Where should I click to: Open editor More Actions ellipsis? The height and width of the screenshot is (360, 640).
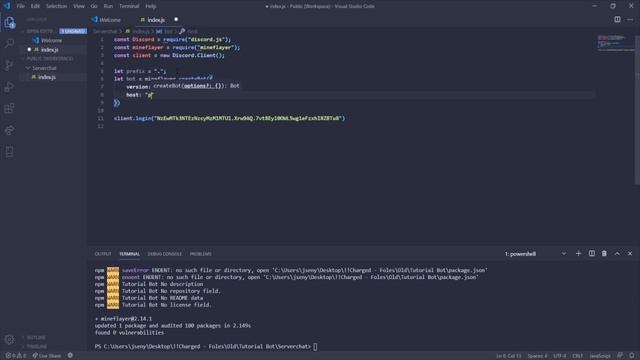630,19
